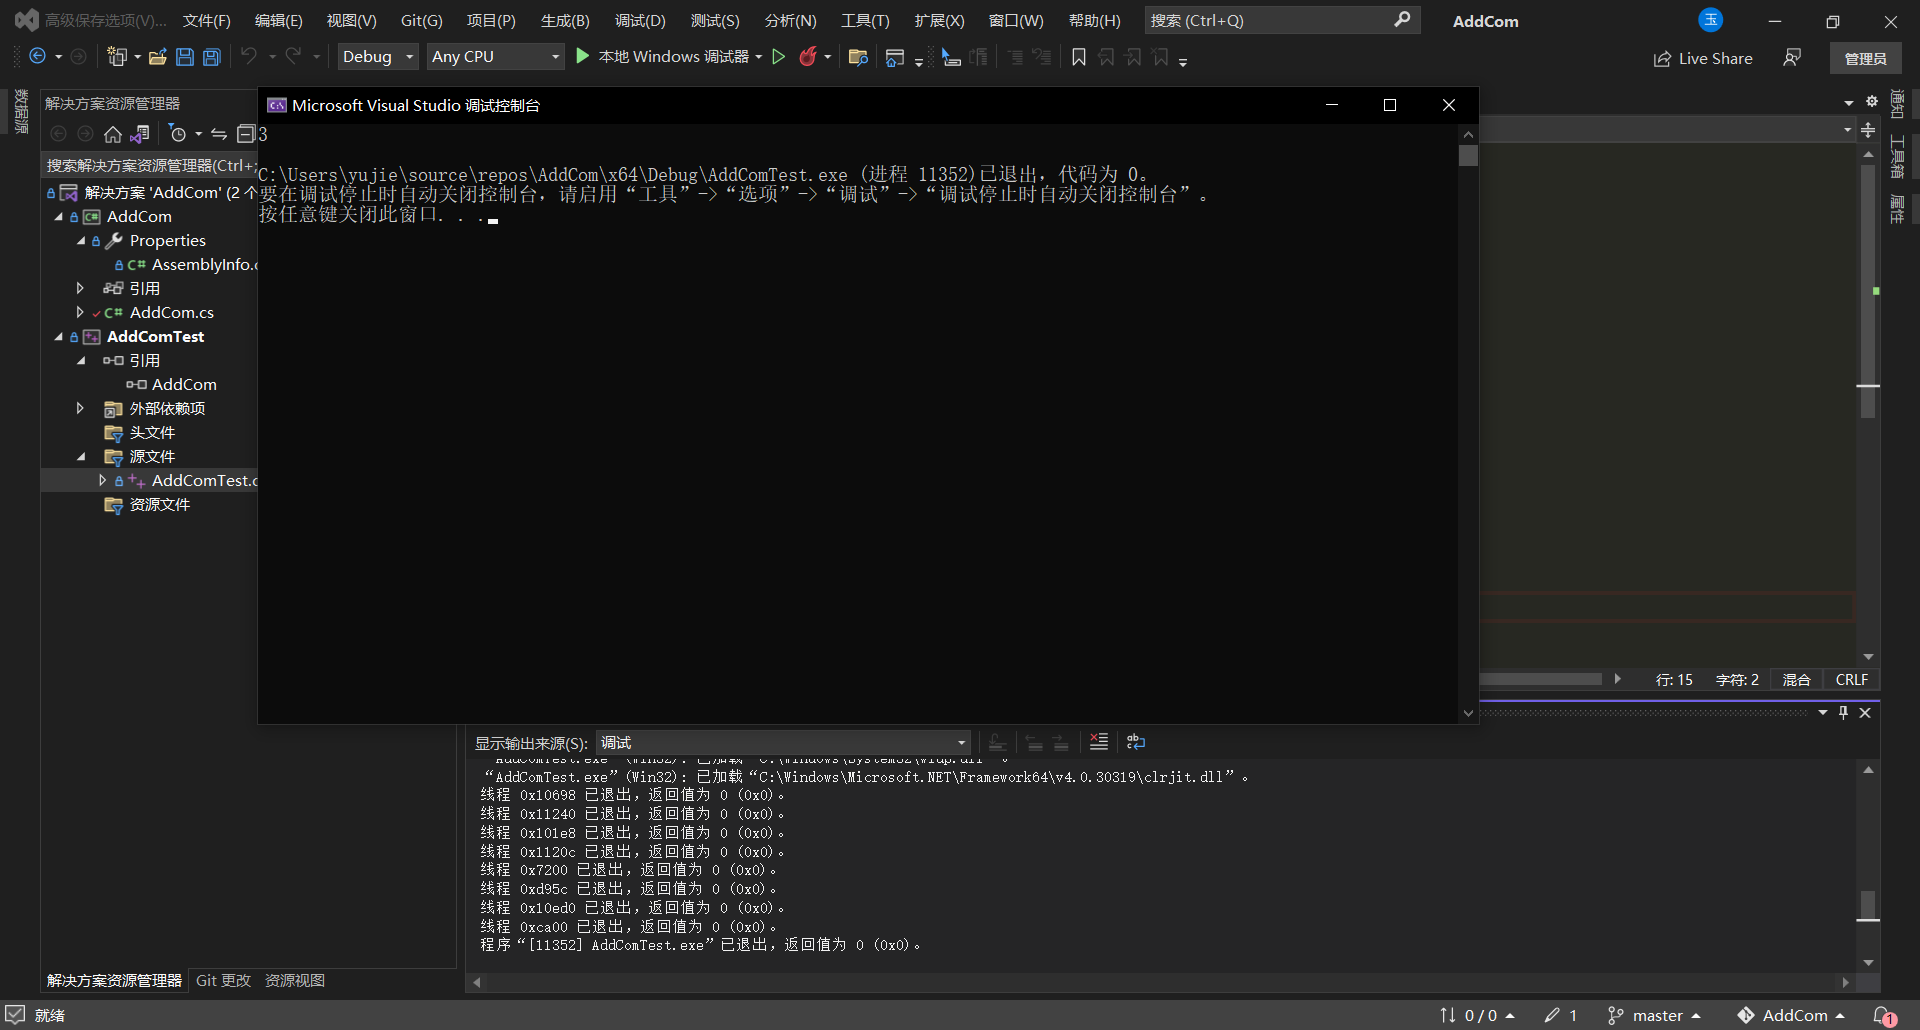This screenshot has width=1920, height=1030.
Task: Click the Live Share button
Action: click(1703, 59)
